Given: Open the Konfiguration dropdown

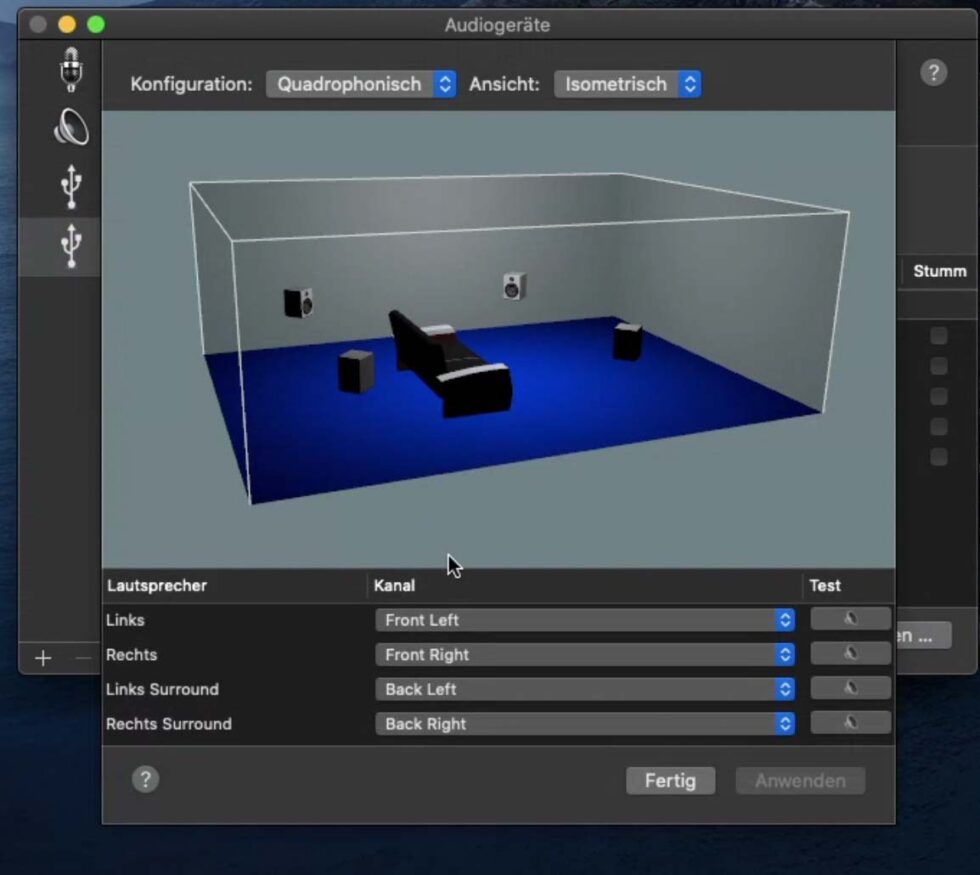Looking at the screenshot, I should (361, 85).
